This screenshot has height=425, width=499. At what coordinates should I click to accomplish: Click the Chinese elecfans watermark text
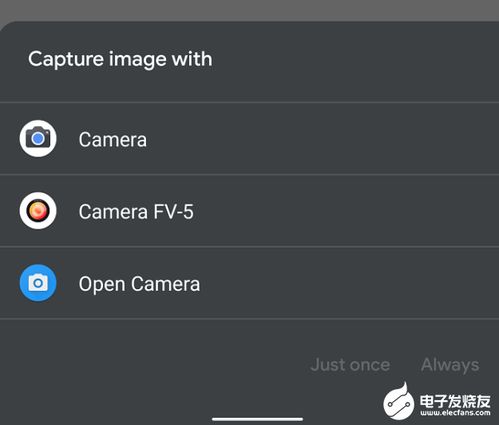455,401
